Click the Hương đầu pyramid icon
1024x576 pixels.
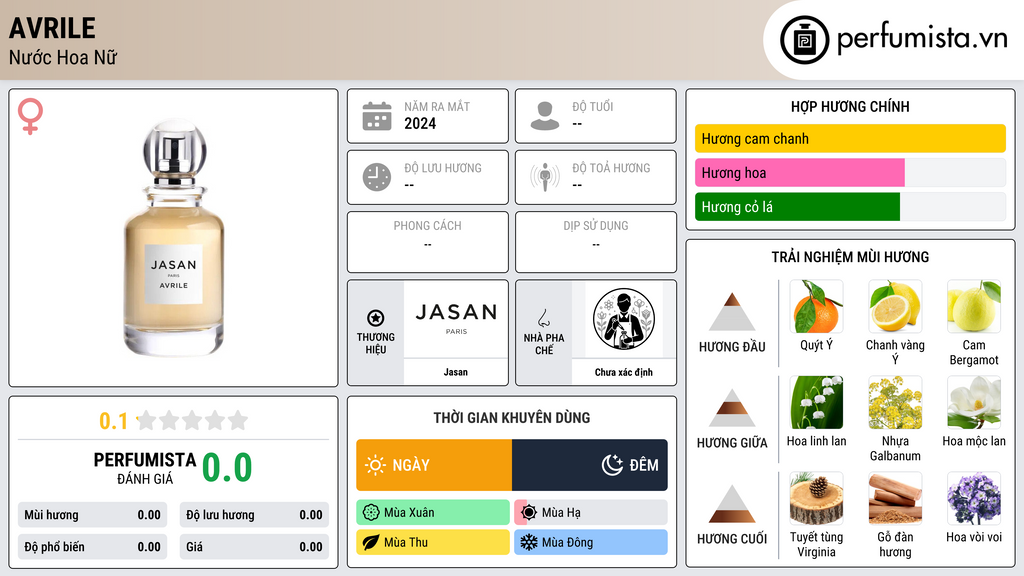pyautogui.click(x=732, y=312)
